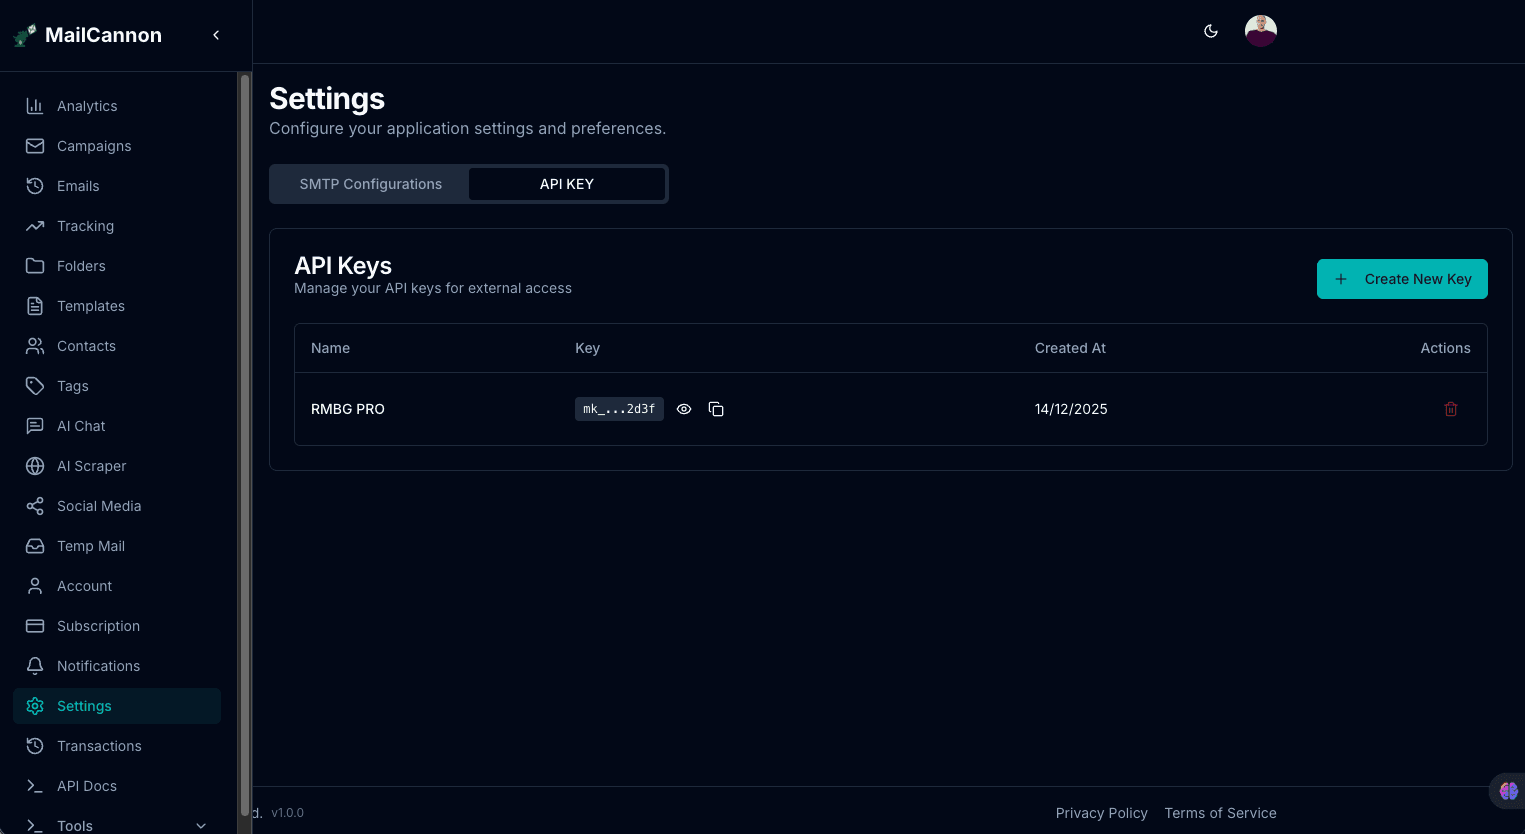This screenshot has height=834, width=1525.
Task: Expand the Tools submenu chevron
Action: tap(201, 826)
